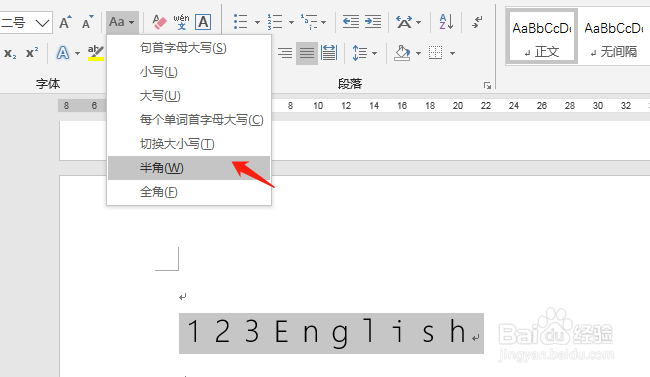Expand the Line Spacing dropdown arrow
Viewport: 650px width, 377px height.
coord(374,54)
